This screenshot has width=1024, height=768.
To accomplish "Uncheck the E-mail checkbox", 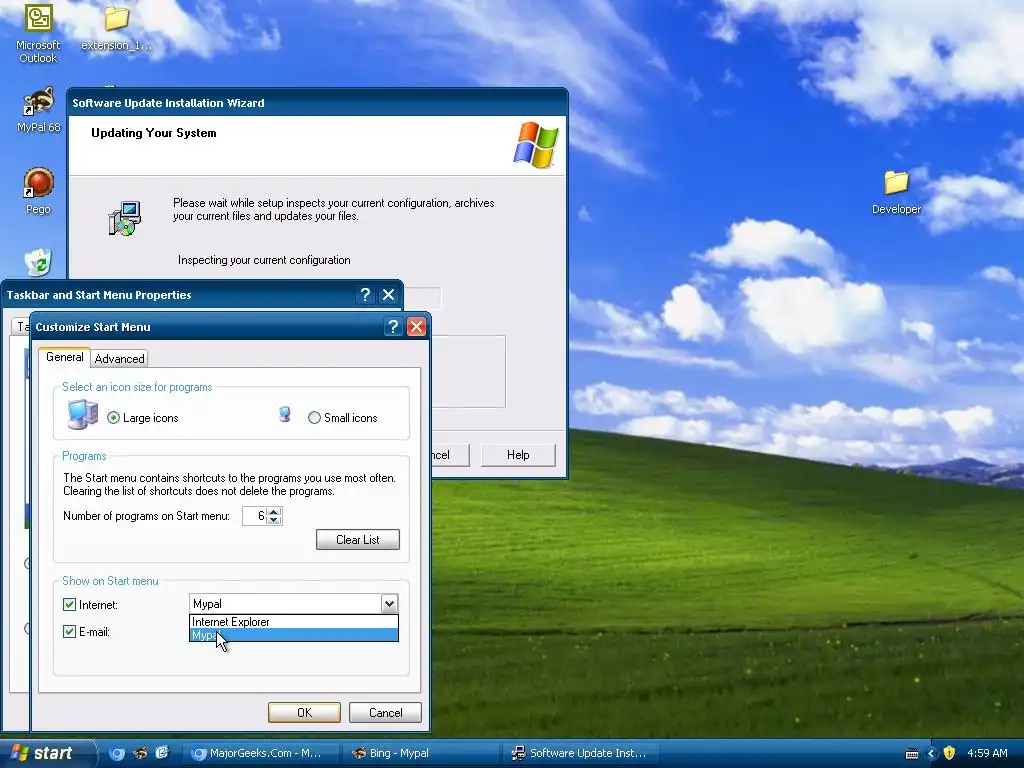I will pos(69,632).
